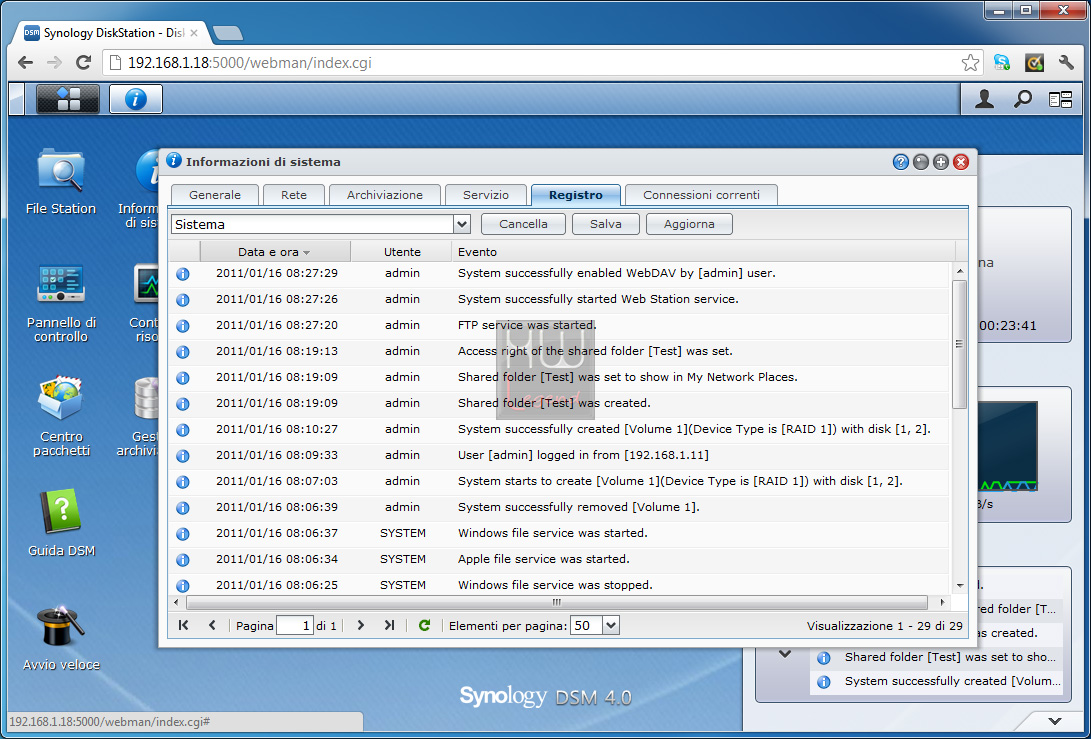Viewport: 1091px width, 739px height.
Task: Select the Apple file service was started entry
Action: [559, 559]
